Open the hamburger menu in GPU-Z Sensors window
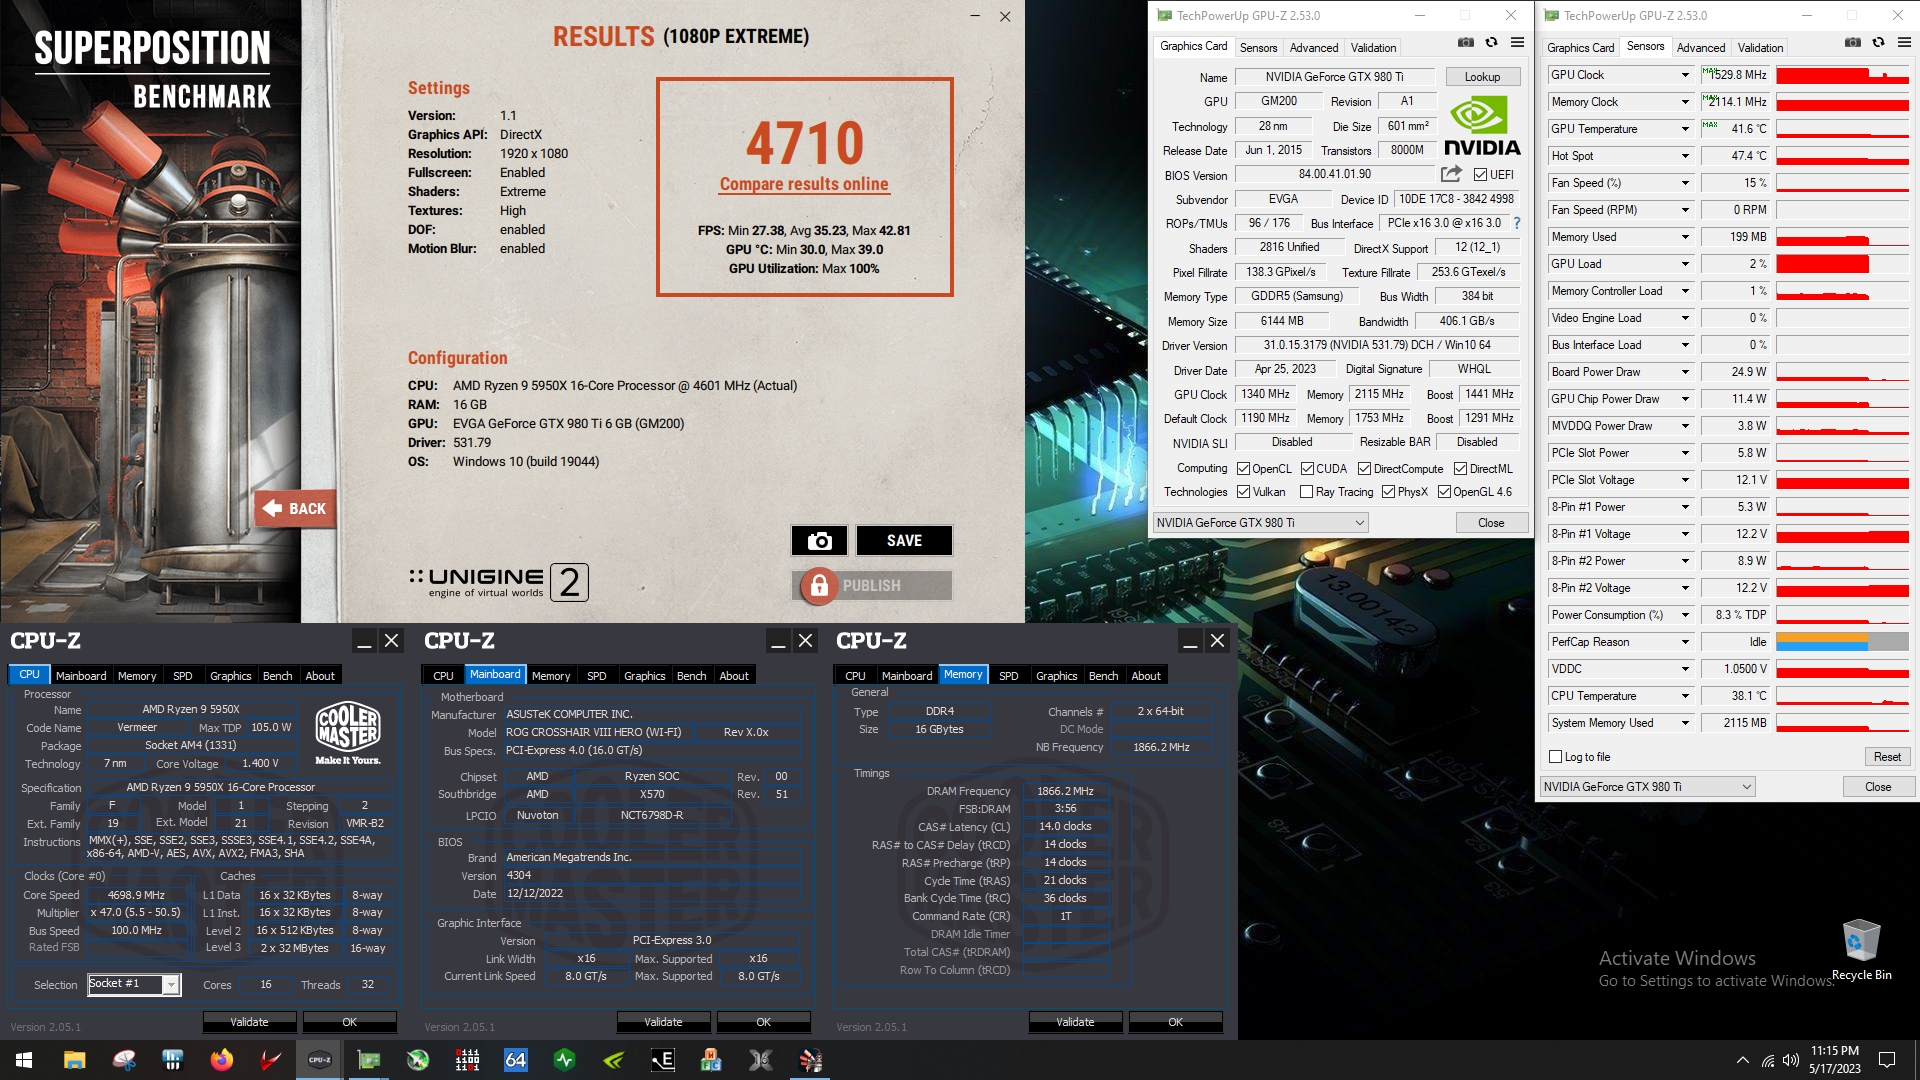Screen dimensions: 1920x1080 (x=1904, y=42)
